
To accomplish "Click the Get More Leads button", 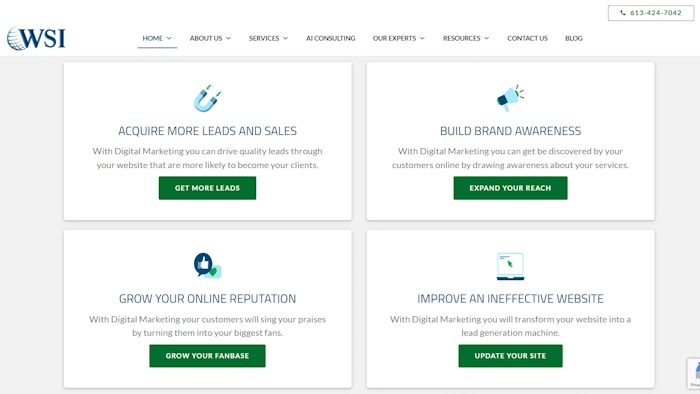I will (x=207, y=188).
